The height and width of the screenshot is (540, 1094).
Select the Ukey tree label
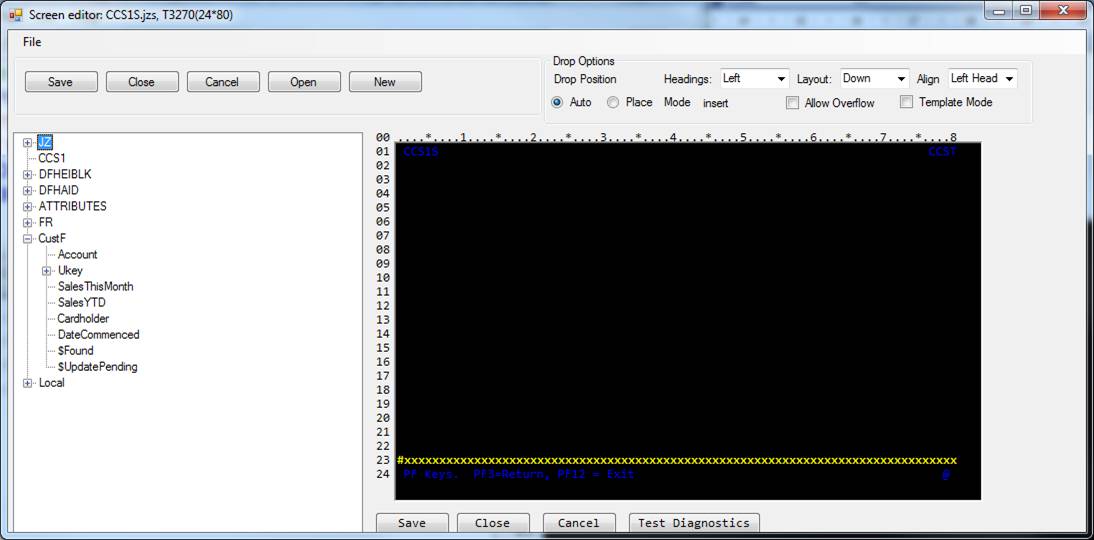[x=70, y=271]
